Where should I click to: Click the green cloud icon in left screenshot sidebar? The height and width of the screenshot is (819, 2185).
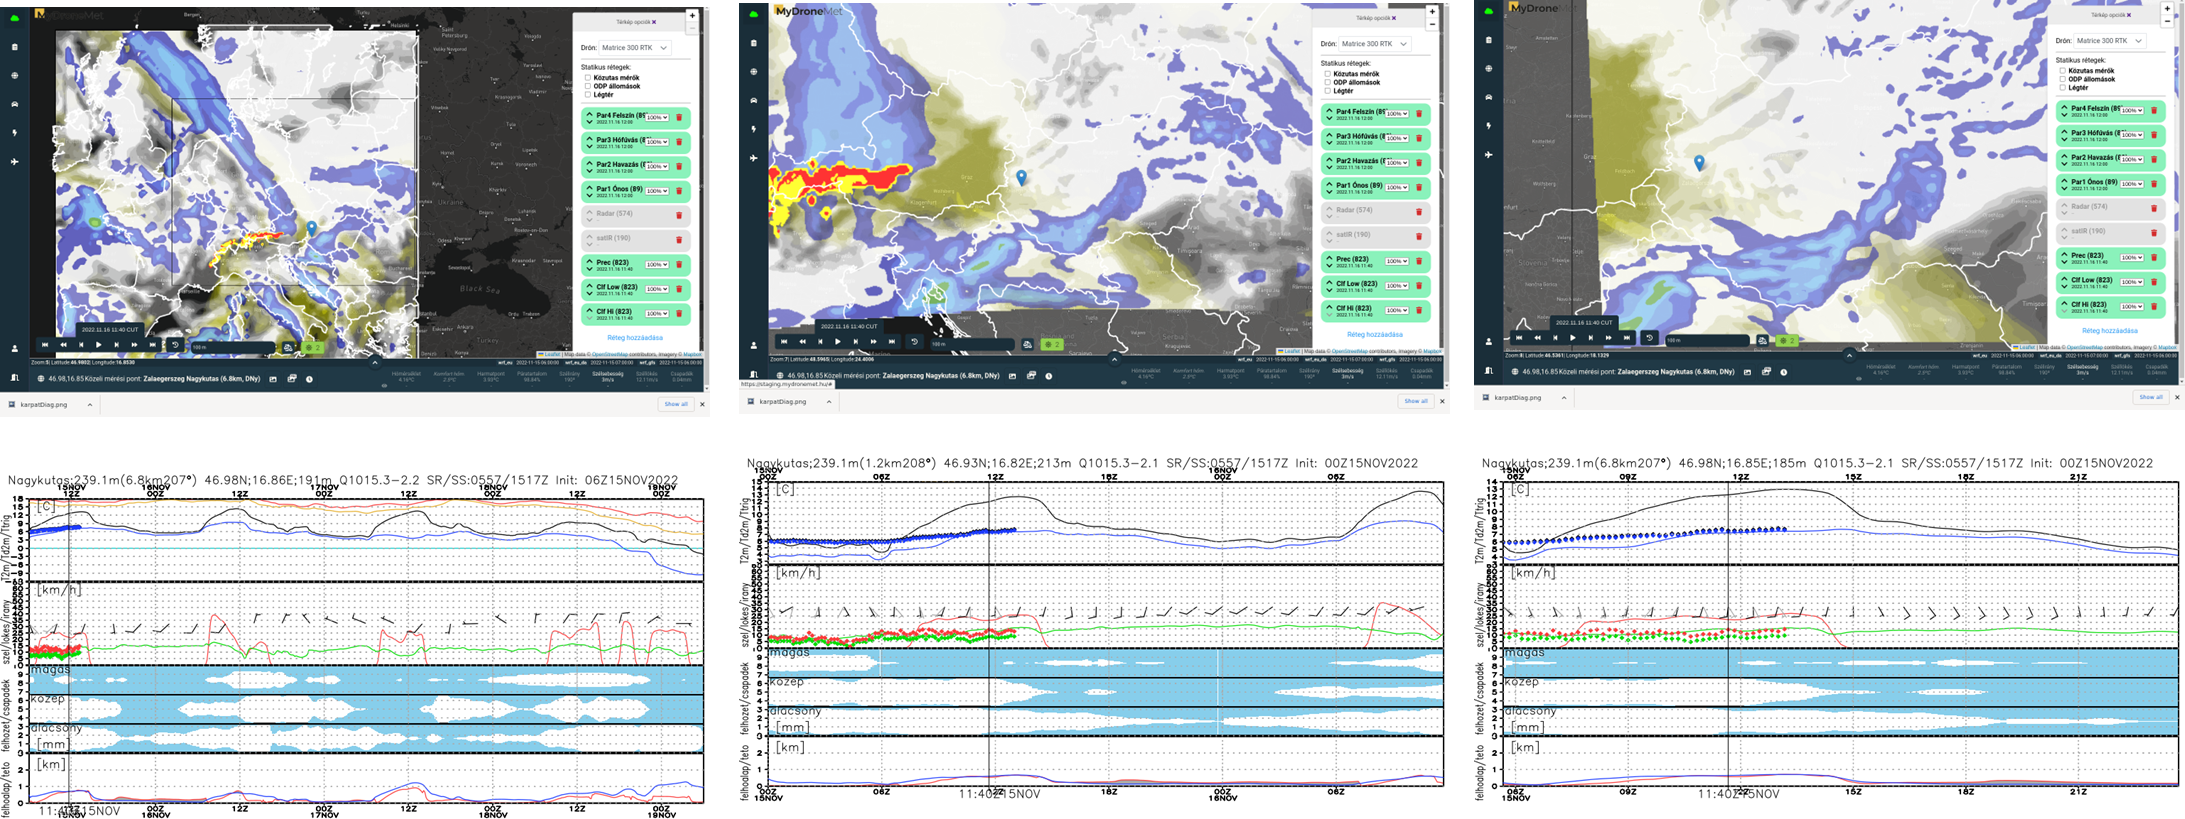(14, 18)
